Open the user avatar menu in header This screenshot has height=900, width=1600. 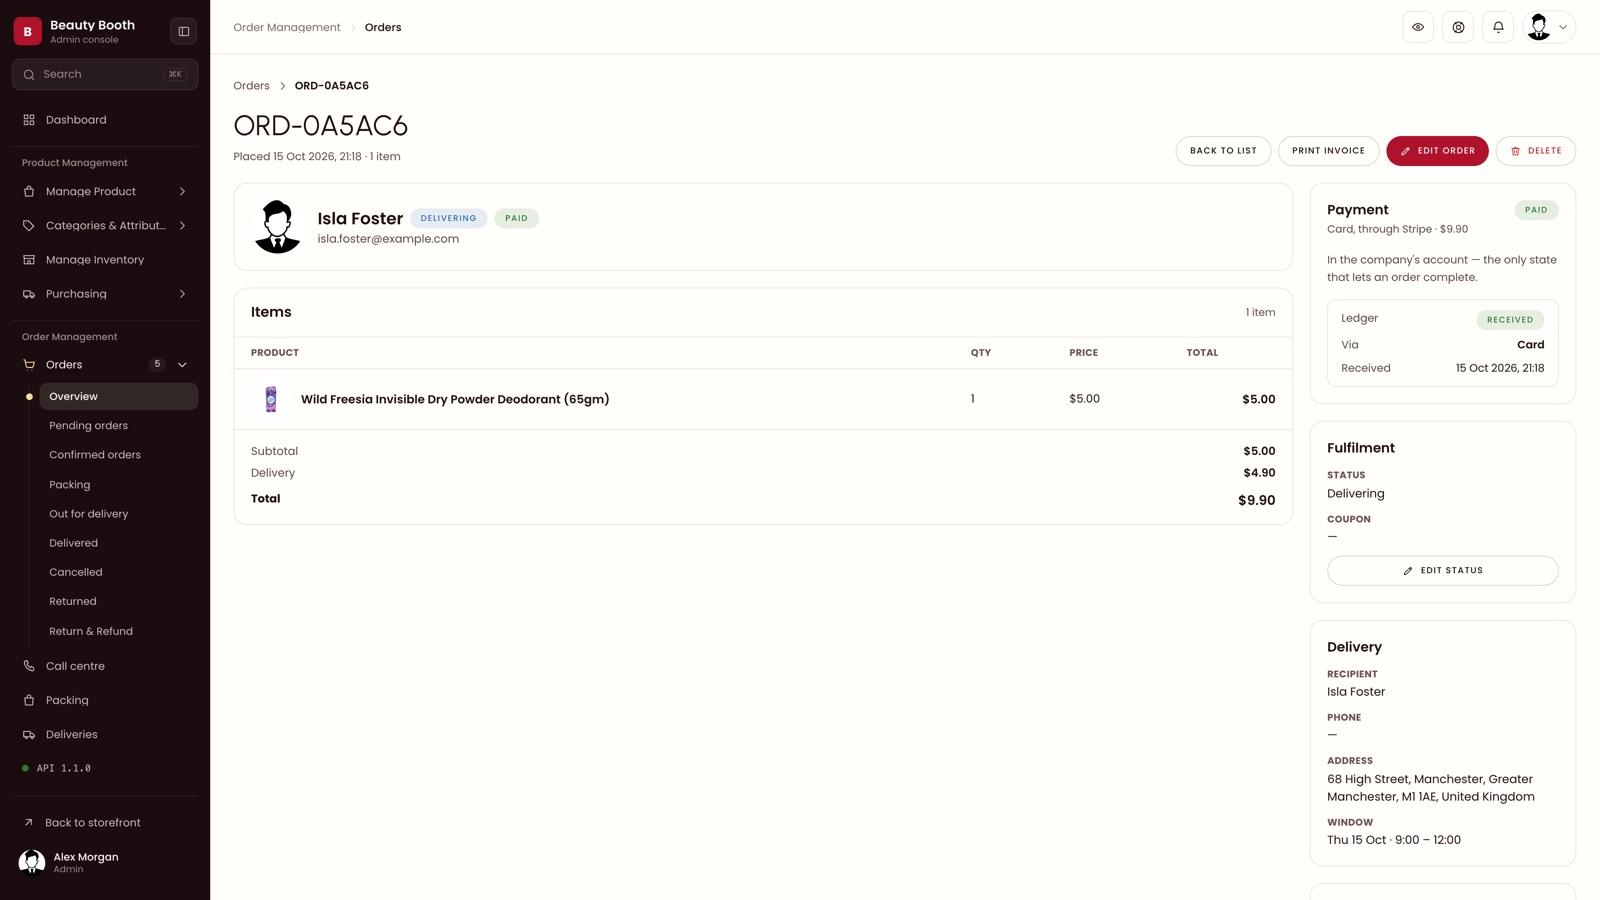coord(1548,27)
